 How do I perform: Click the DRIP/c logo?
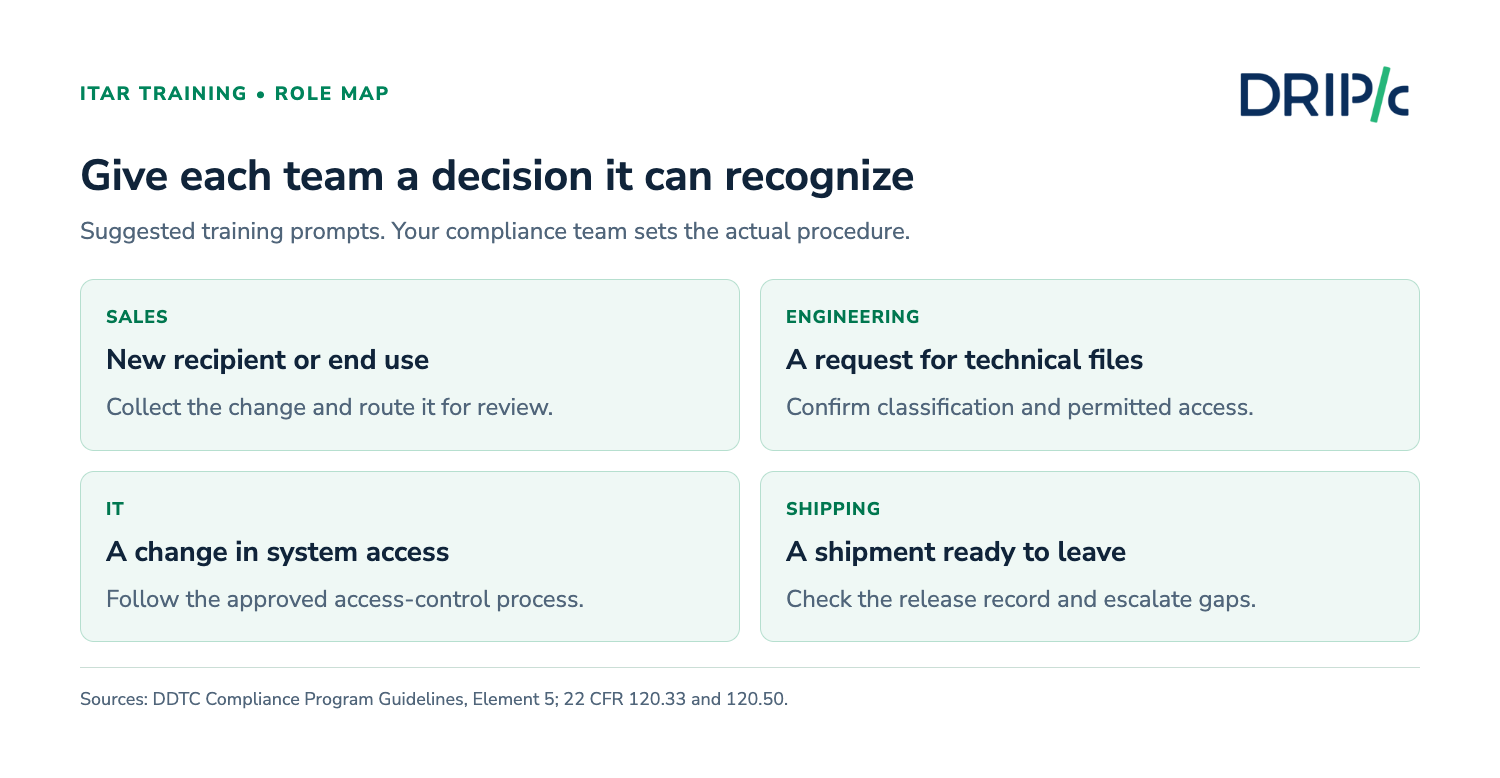1324,94
